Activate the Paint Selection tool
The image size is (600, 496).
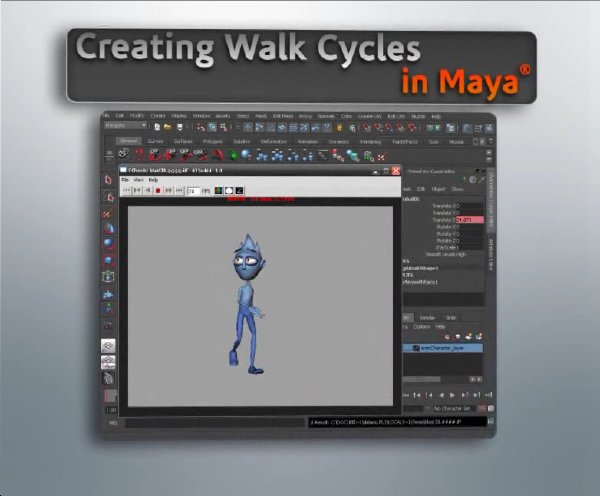(108, 213)
